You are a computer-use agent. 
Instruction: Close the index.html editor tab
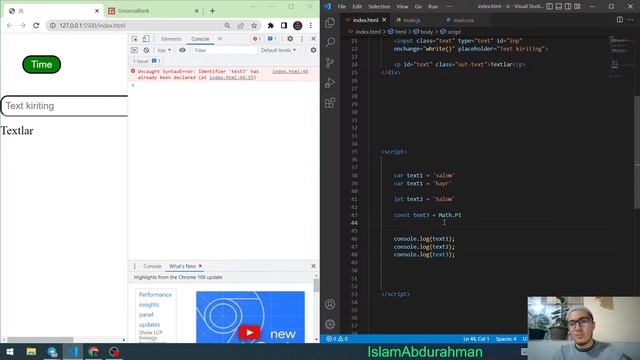tap(384, 20)
